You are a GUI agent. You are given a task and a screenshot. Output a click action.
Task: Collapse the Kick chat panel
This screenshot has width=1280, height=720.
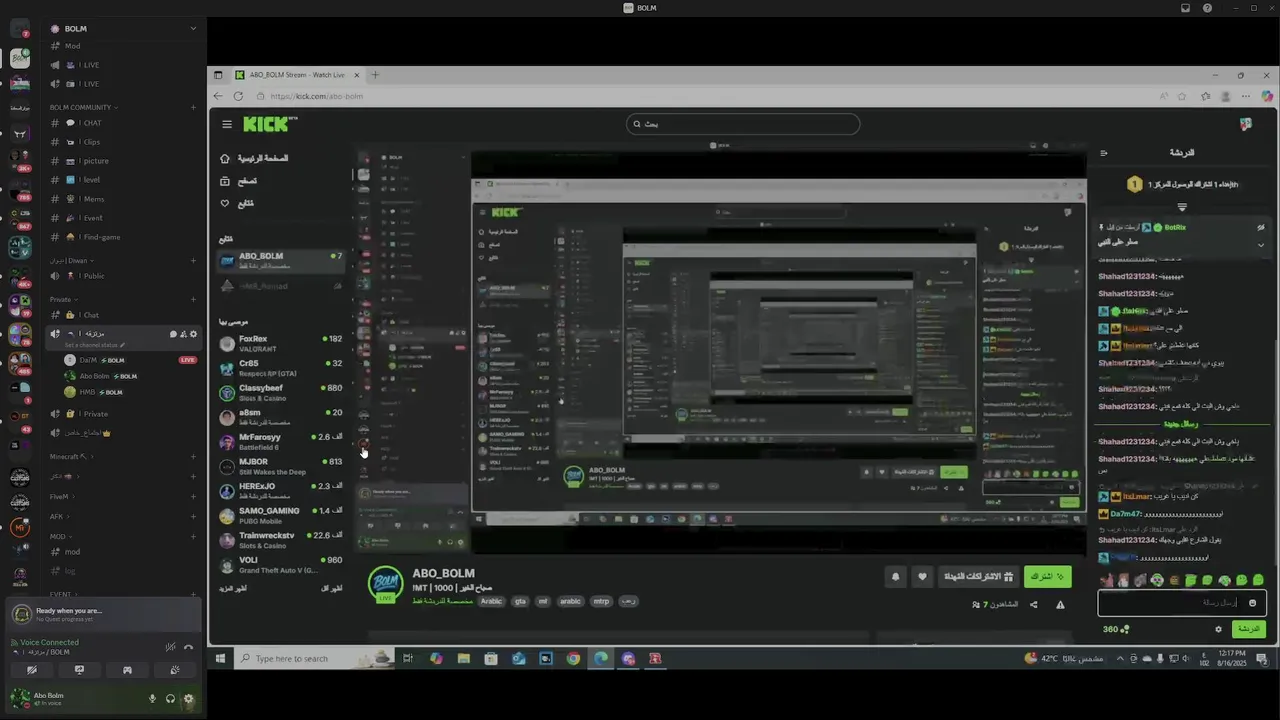(1104, 153)
